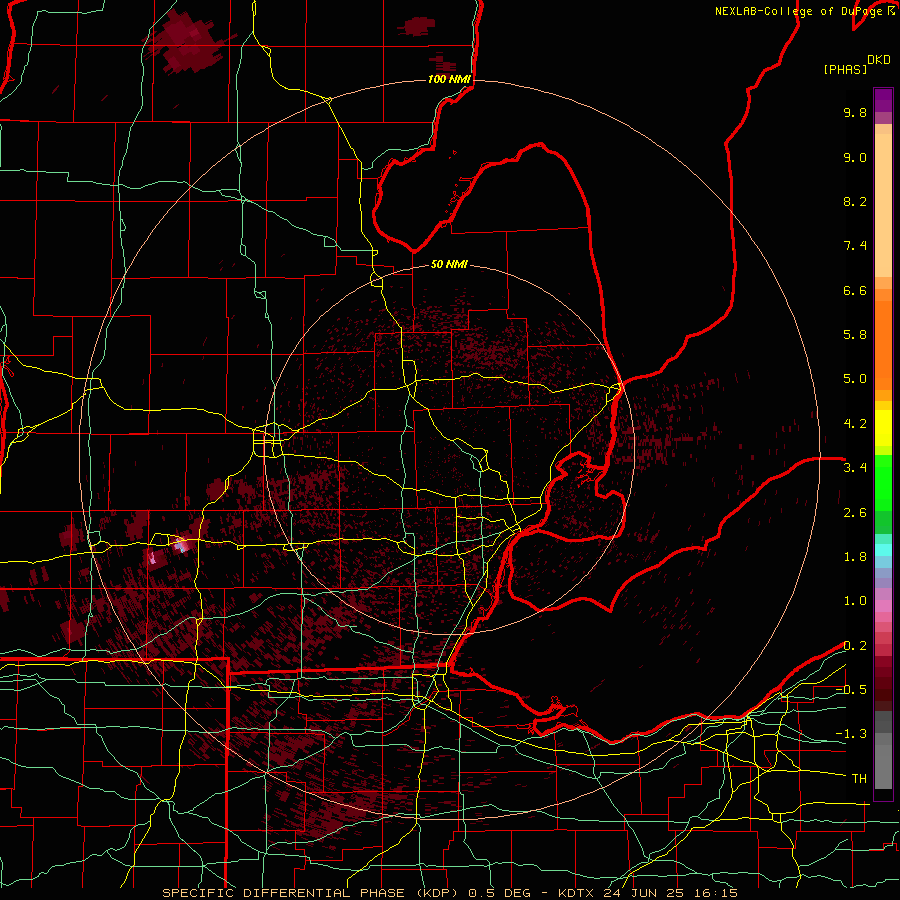Viewport: 900px width, 900px height.
Task: Click the -0.5 scale value
Action: pos(851,690)
